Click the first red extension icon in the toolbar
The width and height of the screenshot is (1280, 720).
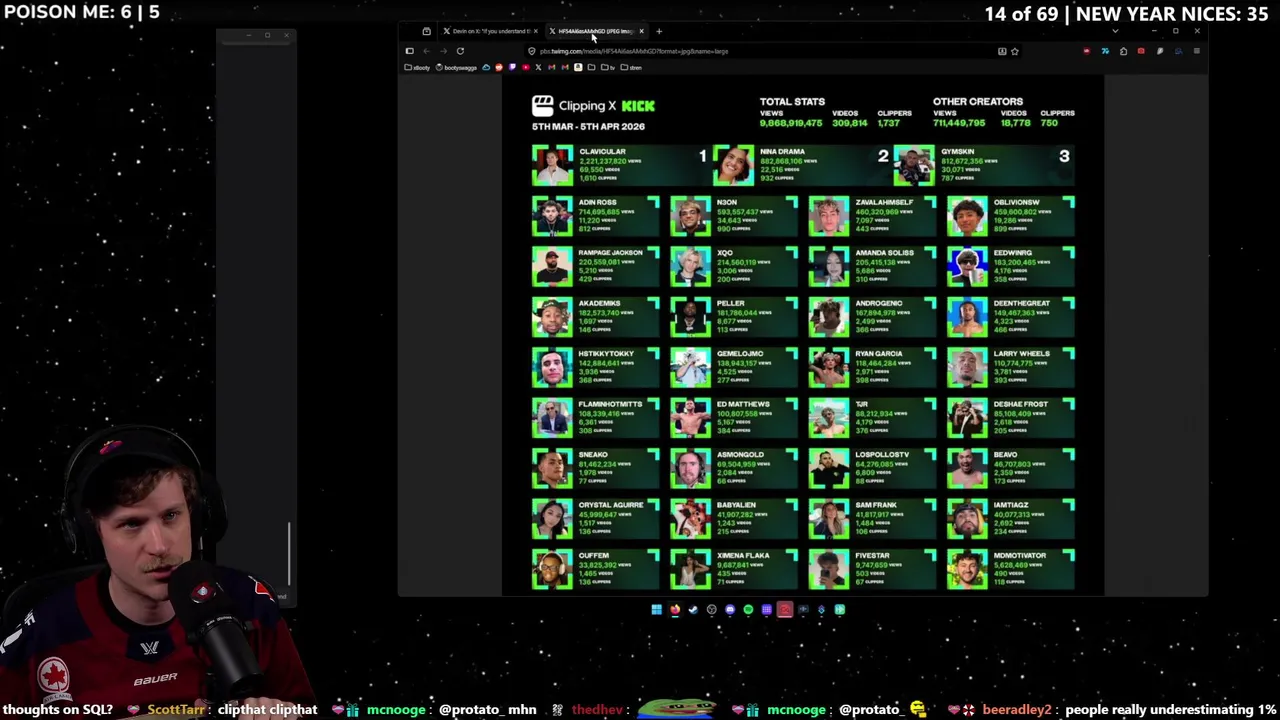coord(1087,51)
